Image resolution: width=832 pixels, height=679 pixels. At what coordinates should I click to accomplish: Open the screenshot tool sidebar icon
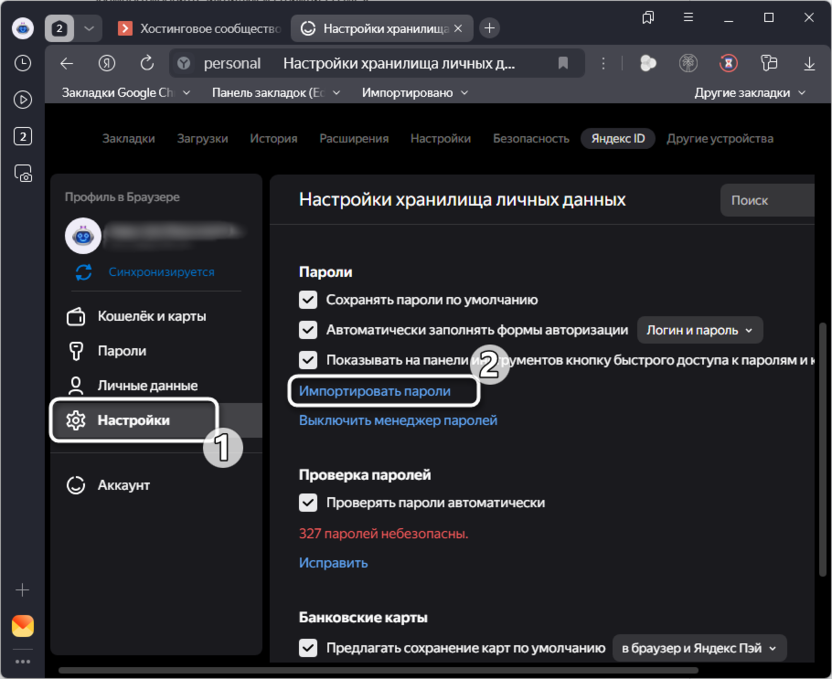click(x=23, y=173)
